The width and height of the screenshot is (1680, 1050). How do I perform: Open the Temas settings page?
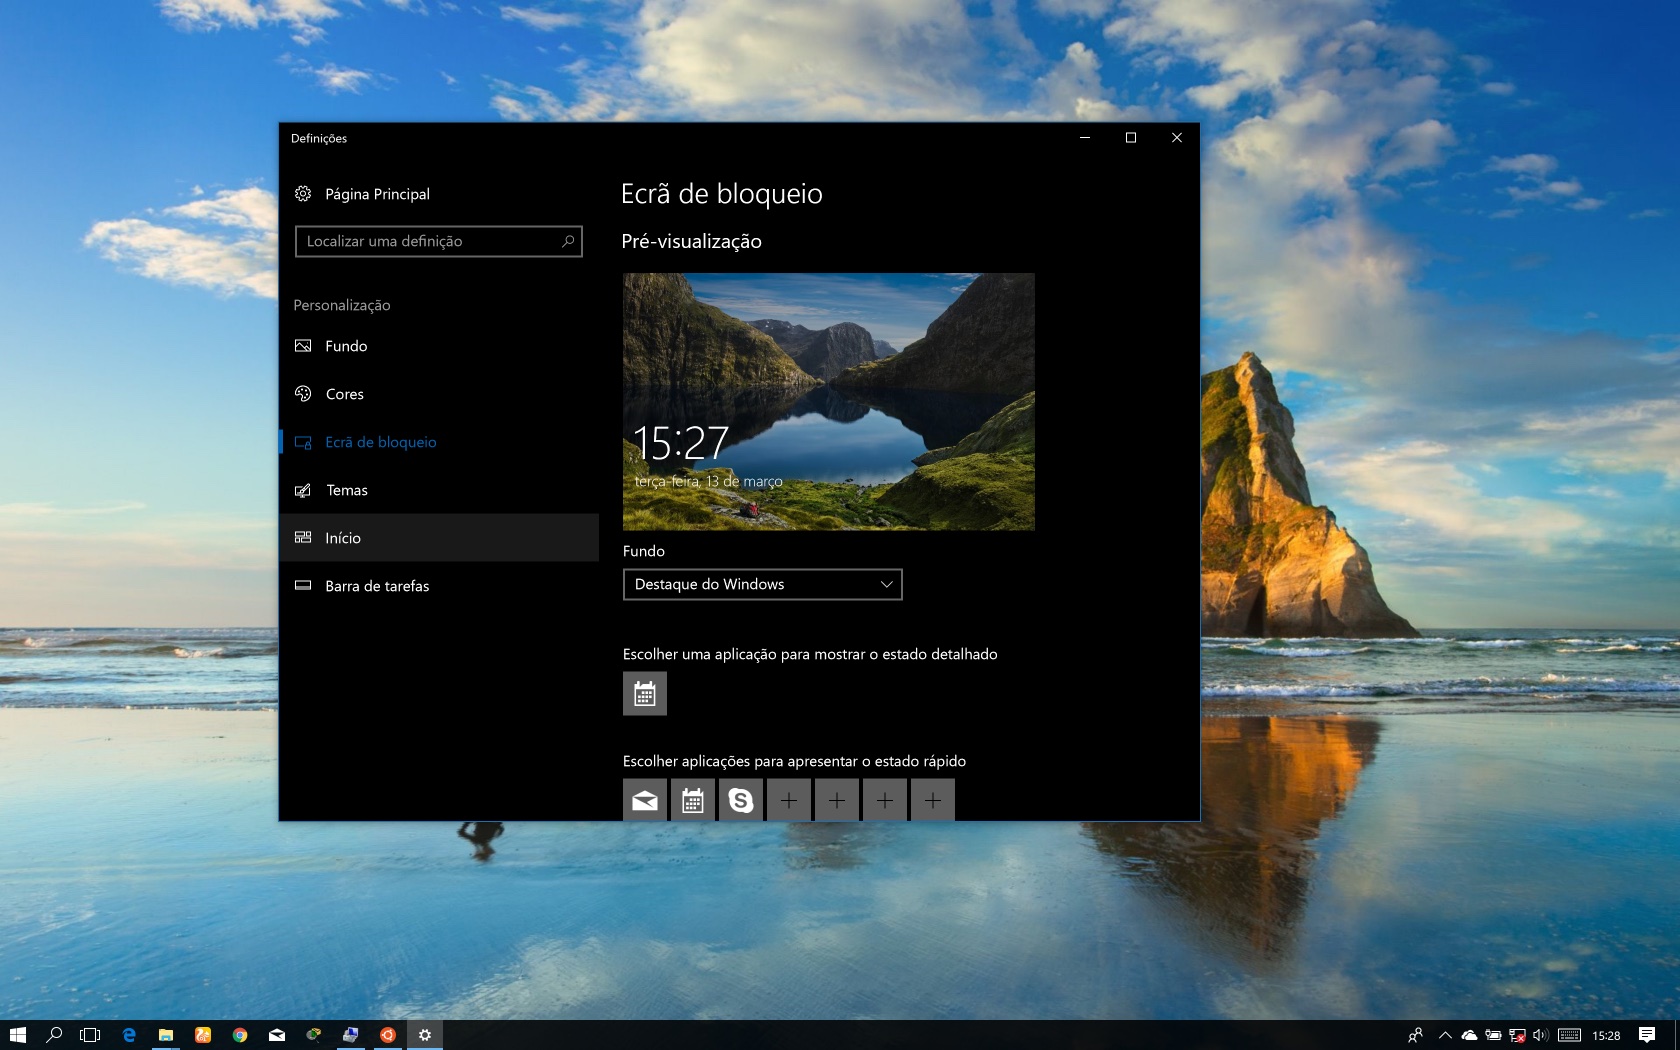coord(346,490)
